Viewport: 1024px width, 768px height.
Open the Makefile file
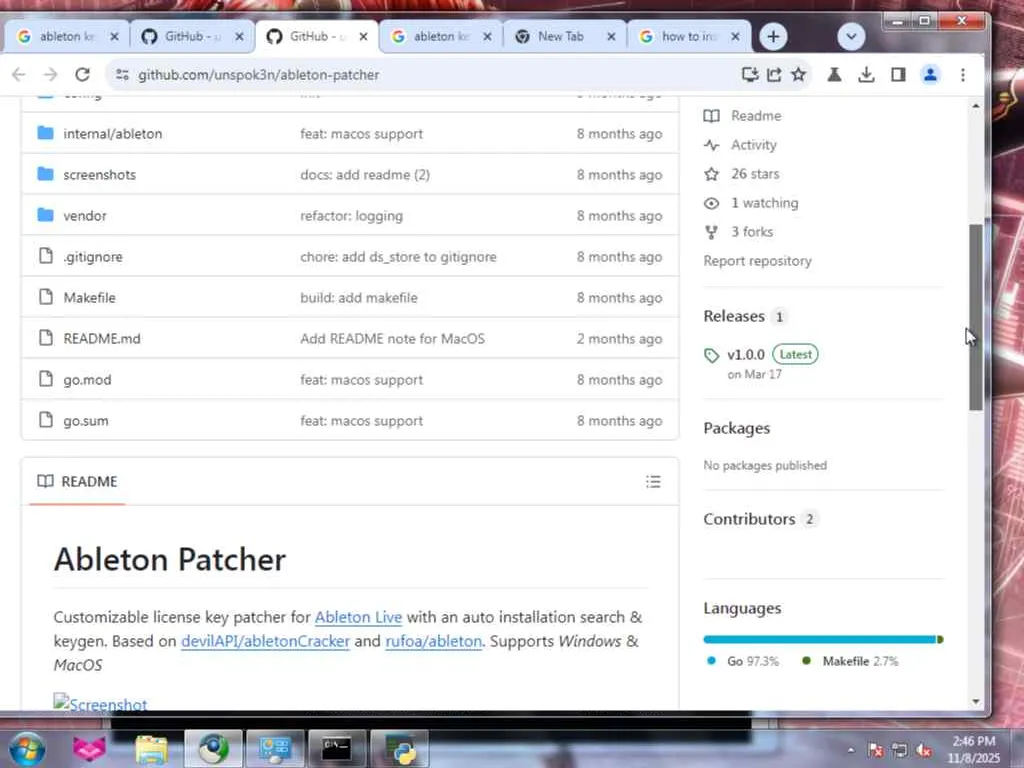point(89,298)
